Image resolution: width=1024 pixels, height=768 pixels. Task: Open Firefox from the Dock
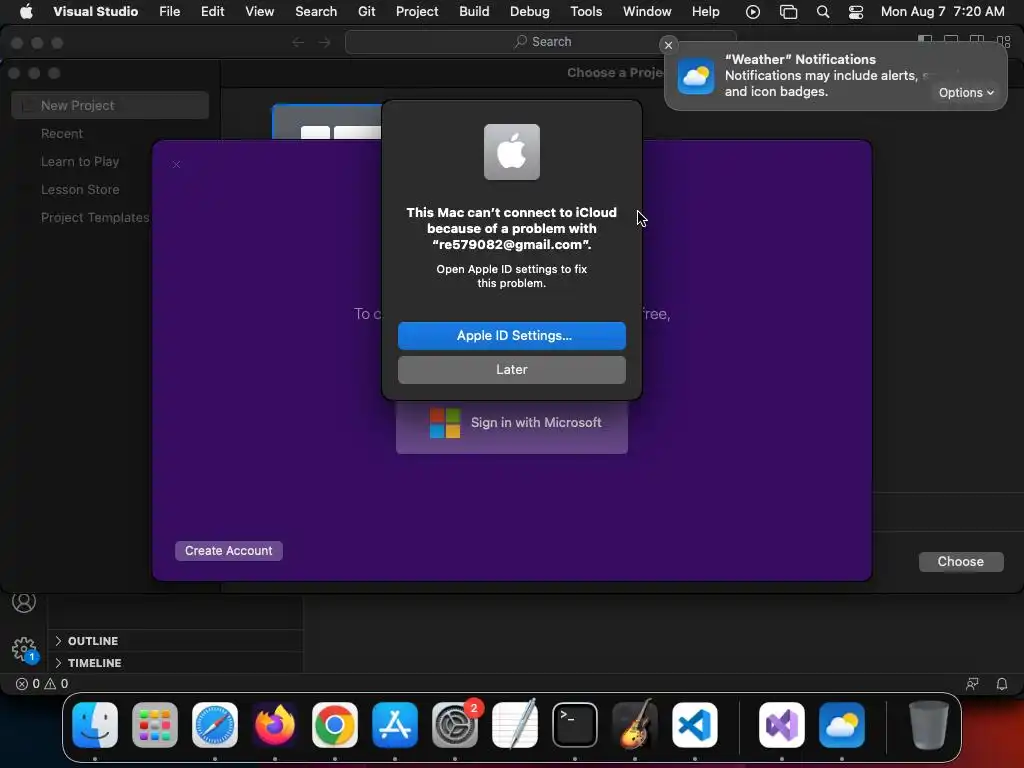coord(275,725)
